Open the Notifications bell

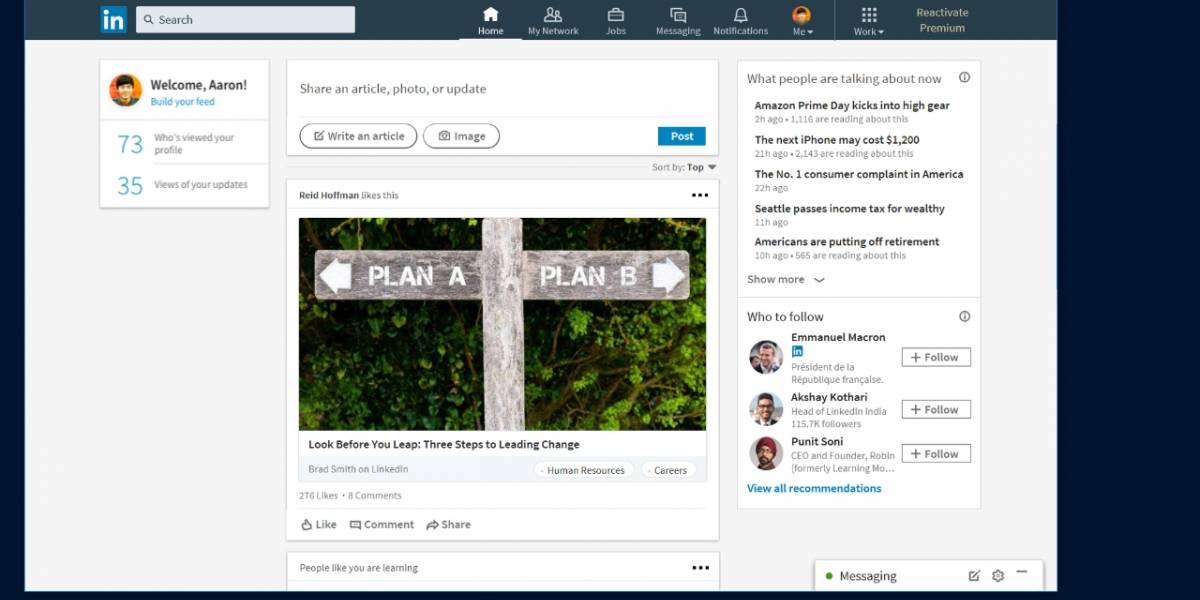[x=740, y=21]
